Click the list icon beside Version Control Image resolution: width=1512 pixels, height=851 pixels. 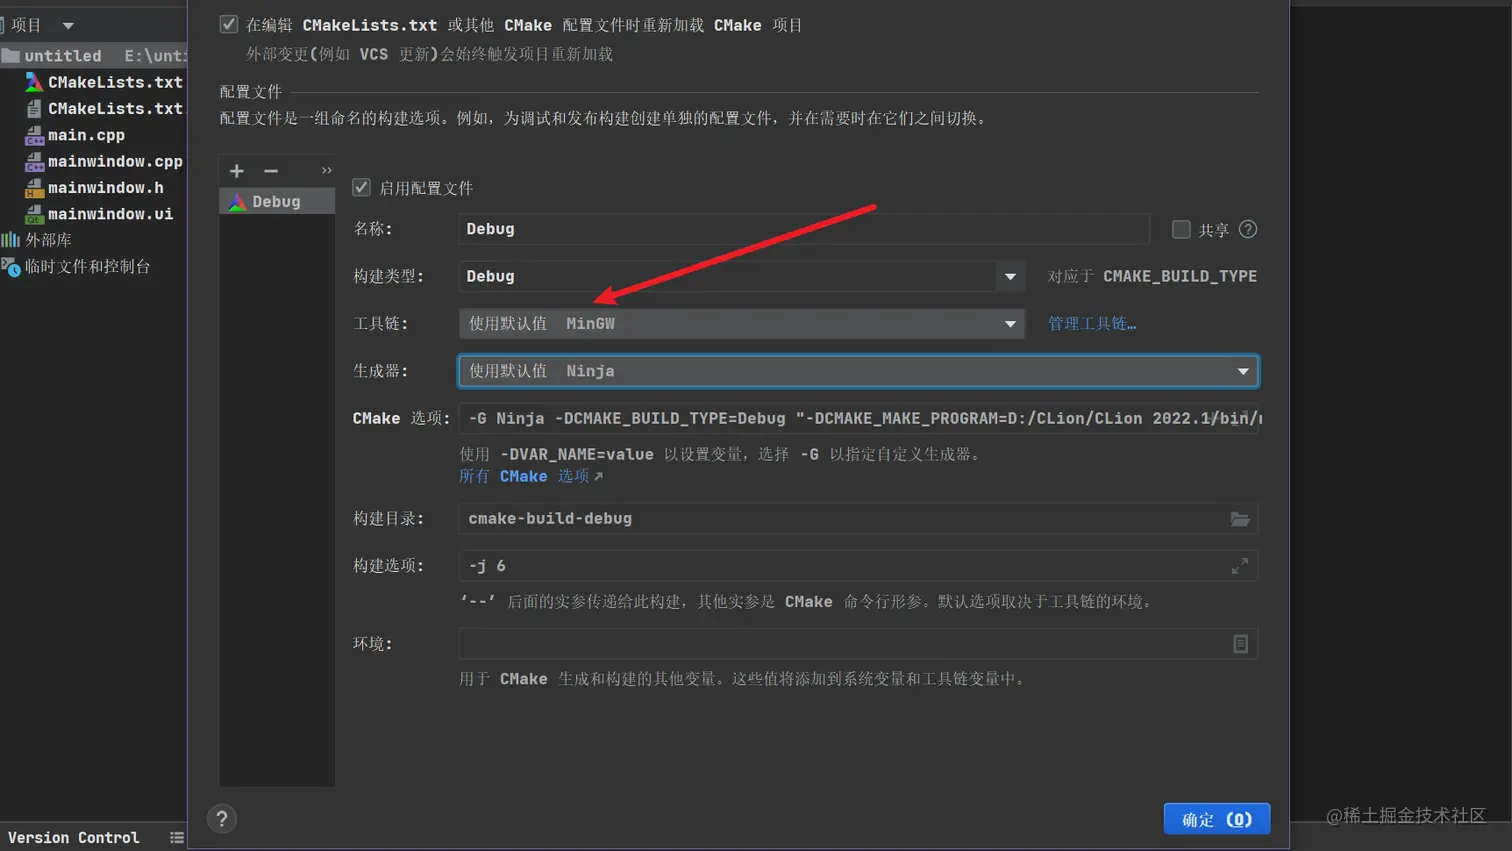[176, 838]
